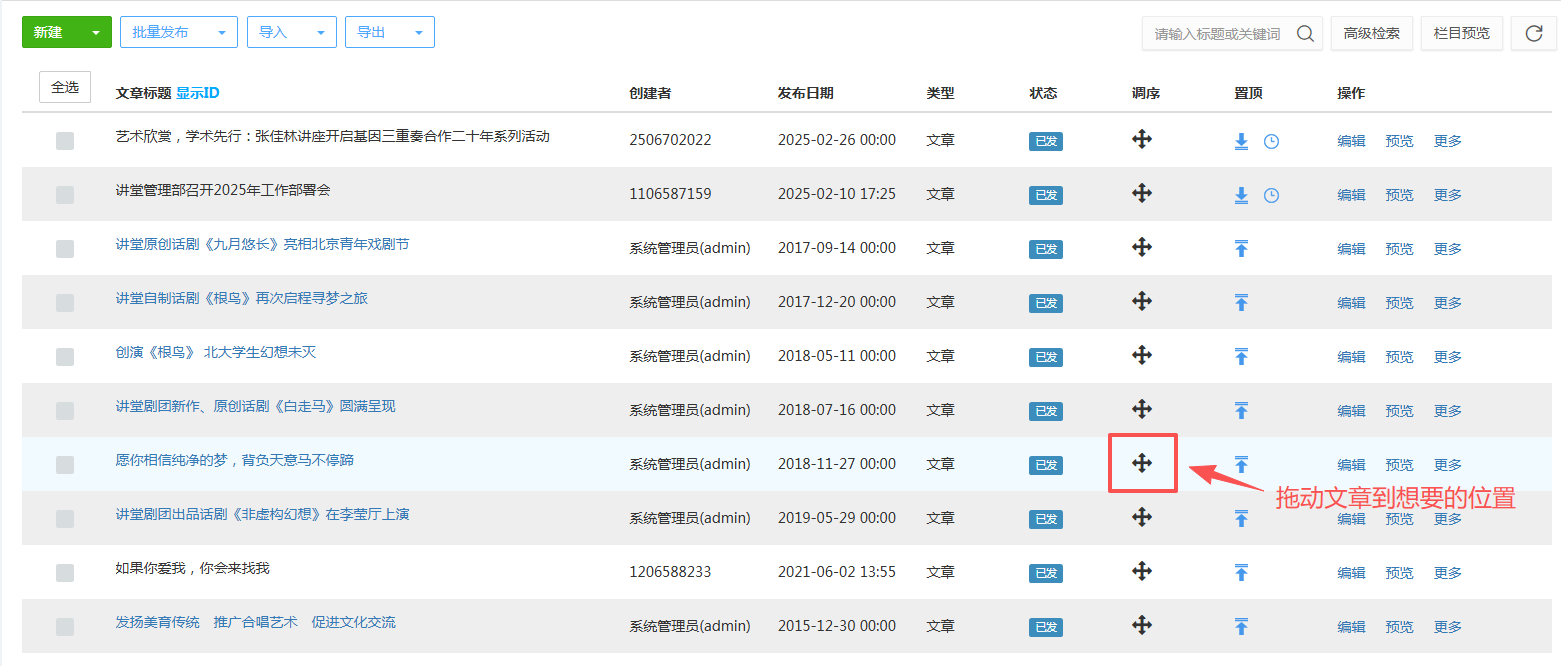
Task: Click unpin download icon in first article row
Action: point(1241,141)
